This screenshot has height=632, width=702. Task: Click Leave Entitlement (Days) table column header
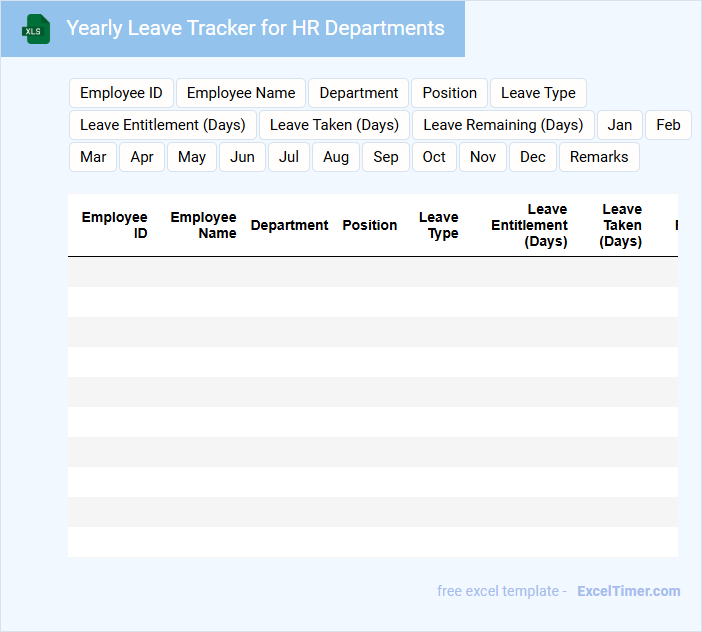(529, 225)
